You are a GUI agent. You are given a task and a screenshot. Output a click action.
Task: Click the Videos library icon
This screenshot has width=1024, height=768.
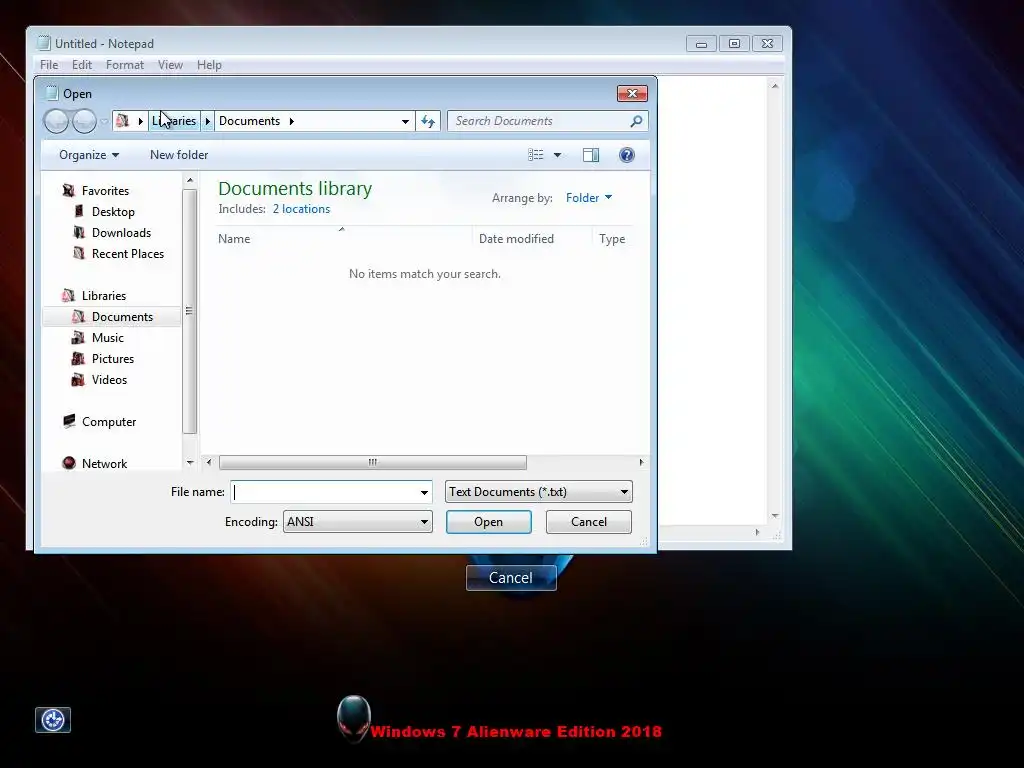click(78, 379)
